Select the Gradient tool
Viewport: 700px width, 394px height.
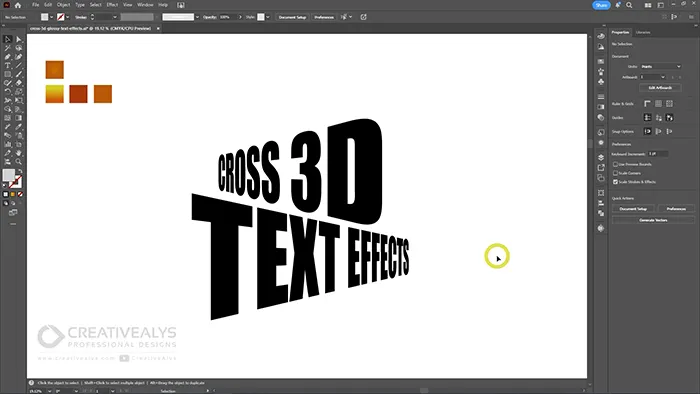coord(19,118)
